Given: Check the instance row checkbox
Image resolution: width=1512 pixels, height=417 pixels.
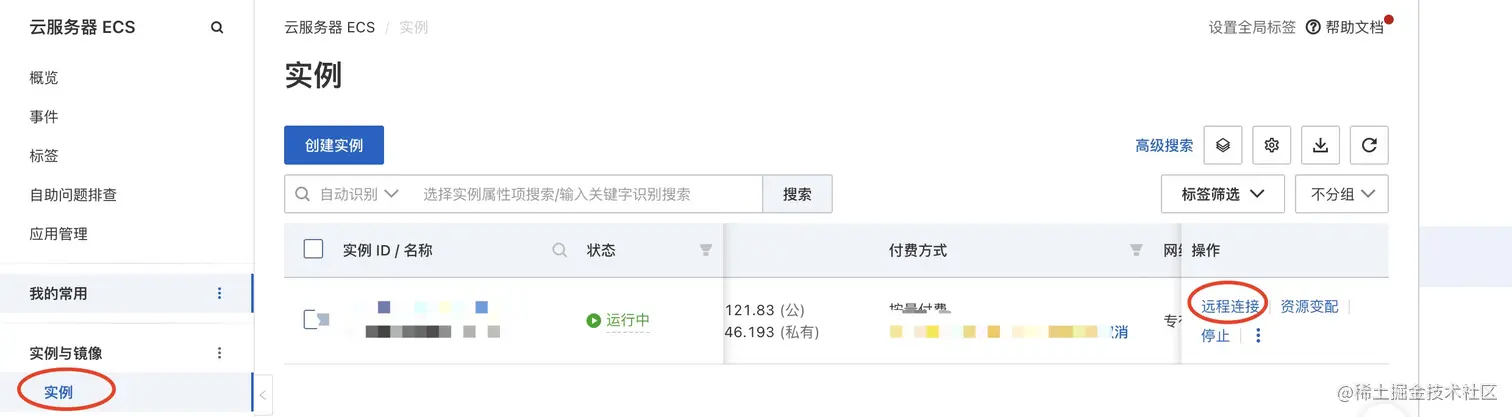Looking at the screenshot, I should point(313,320).
